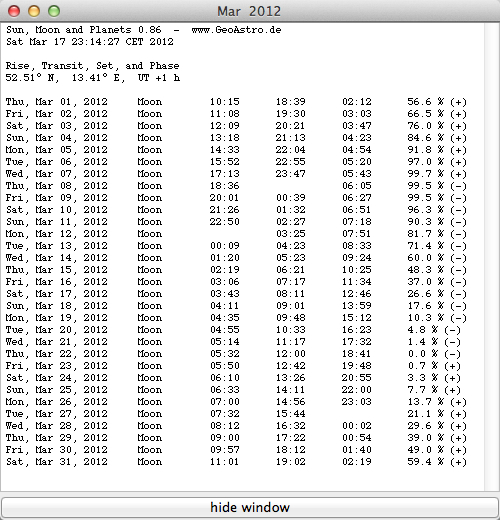The image size is (500, 520).
Task: Click the Moon label on Mar 12 row
Action: (x=150, y=234)
